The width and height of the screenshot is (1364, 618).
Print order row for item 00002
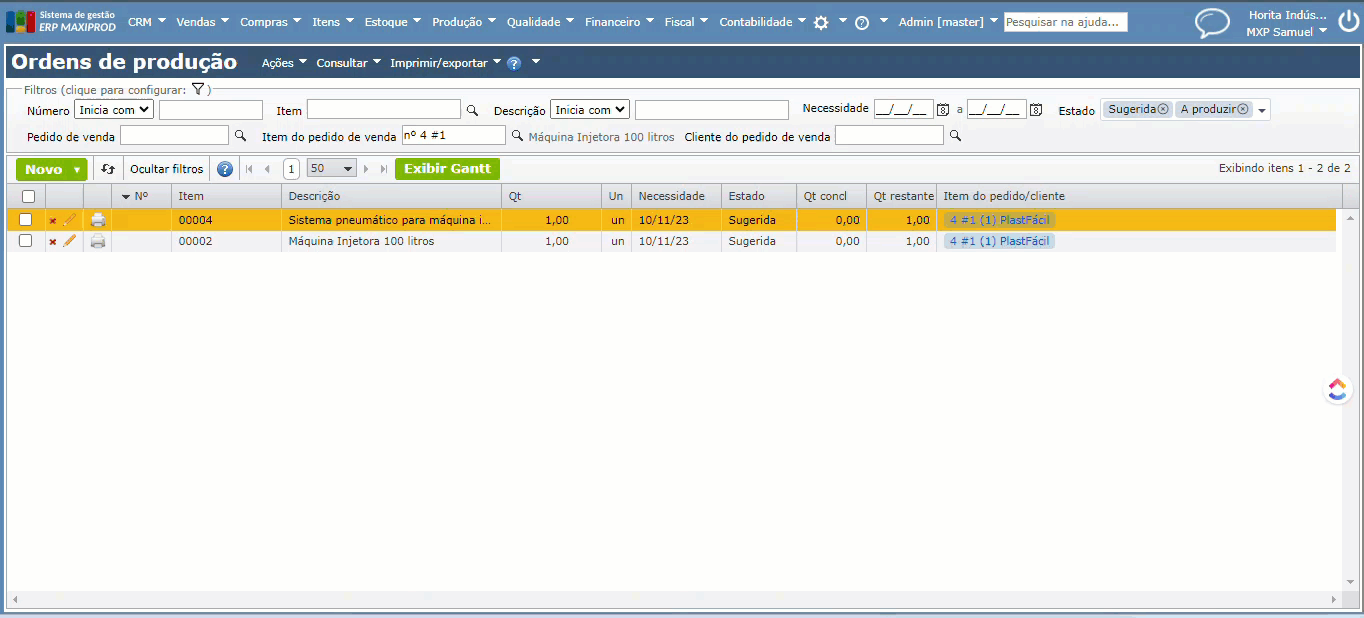97,241
